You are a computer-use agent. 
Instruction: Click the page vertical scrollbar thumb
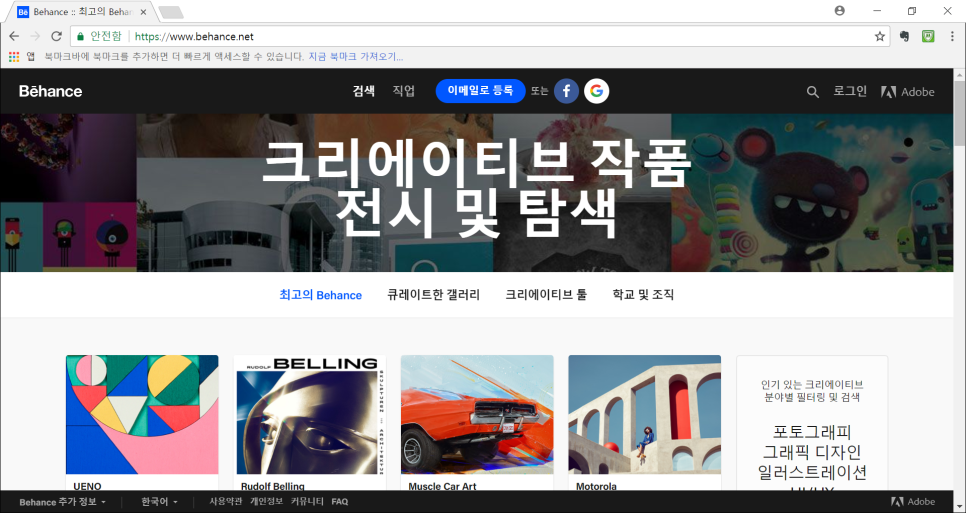[960, 114]
